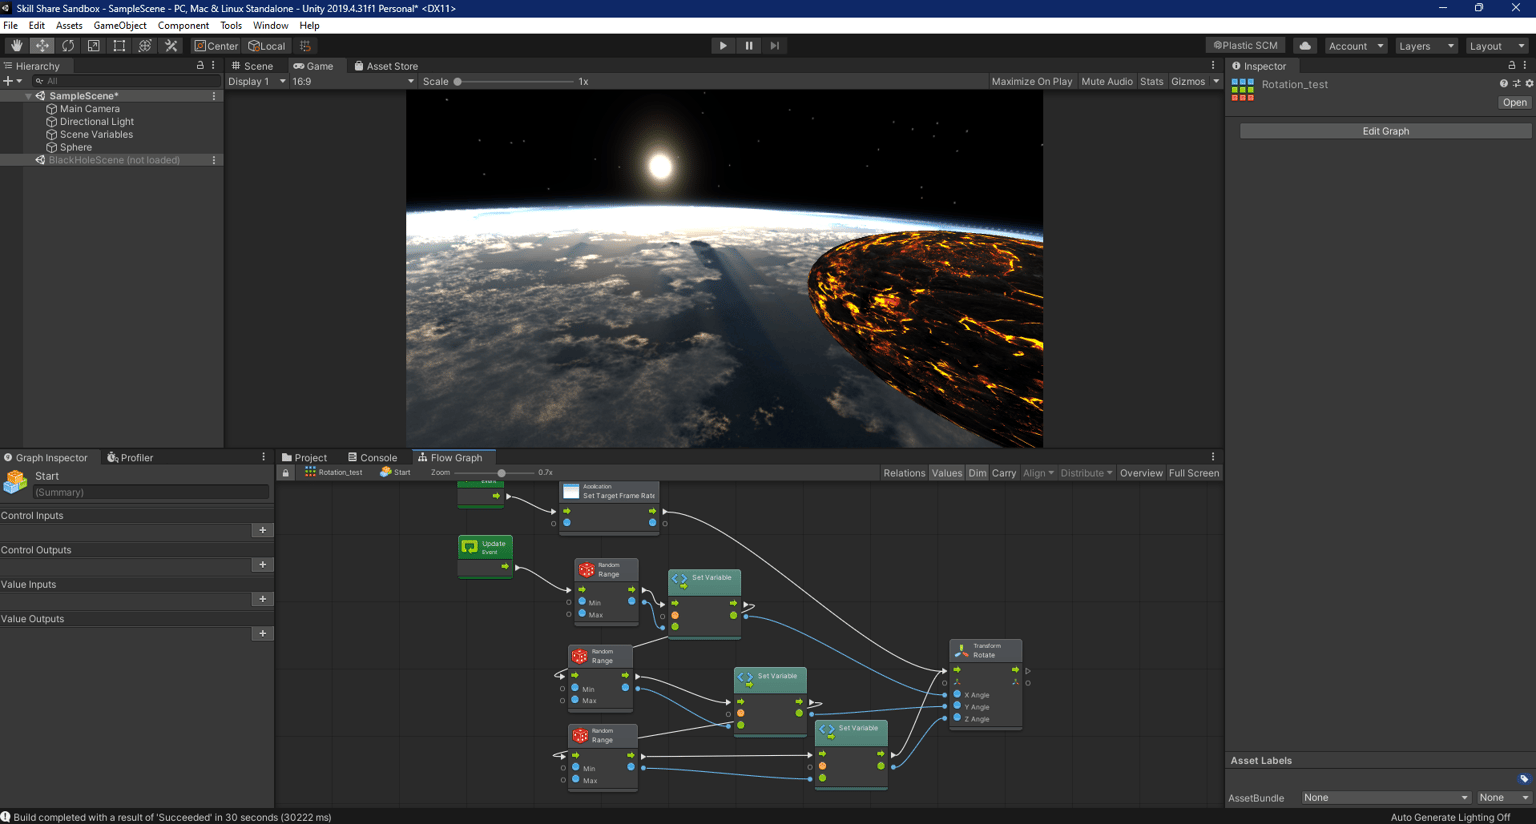Image resolution: width=1536 pixels, height=824 pixels.
Task: Click the Open button in Inspector
Action: (x=1514, y=102)
